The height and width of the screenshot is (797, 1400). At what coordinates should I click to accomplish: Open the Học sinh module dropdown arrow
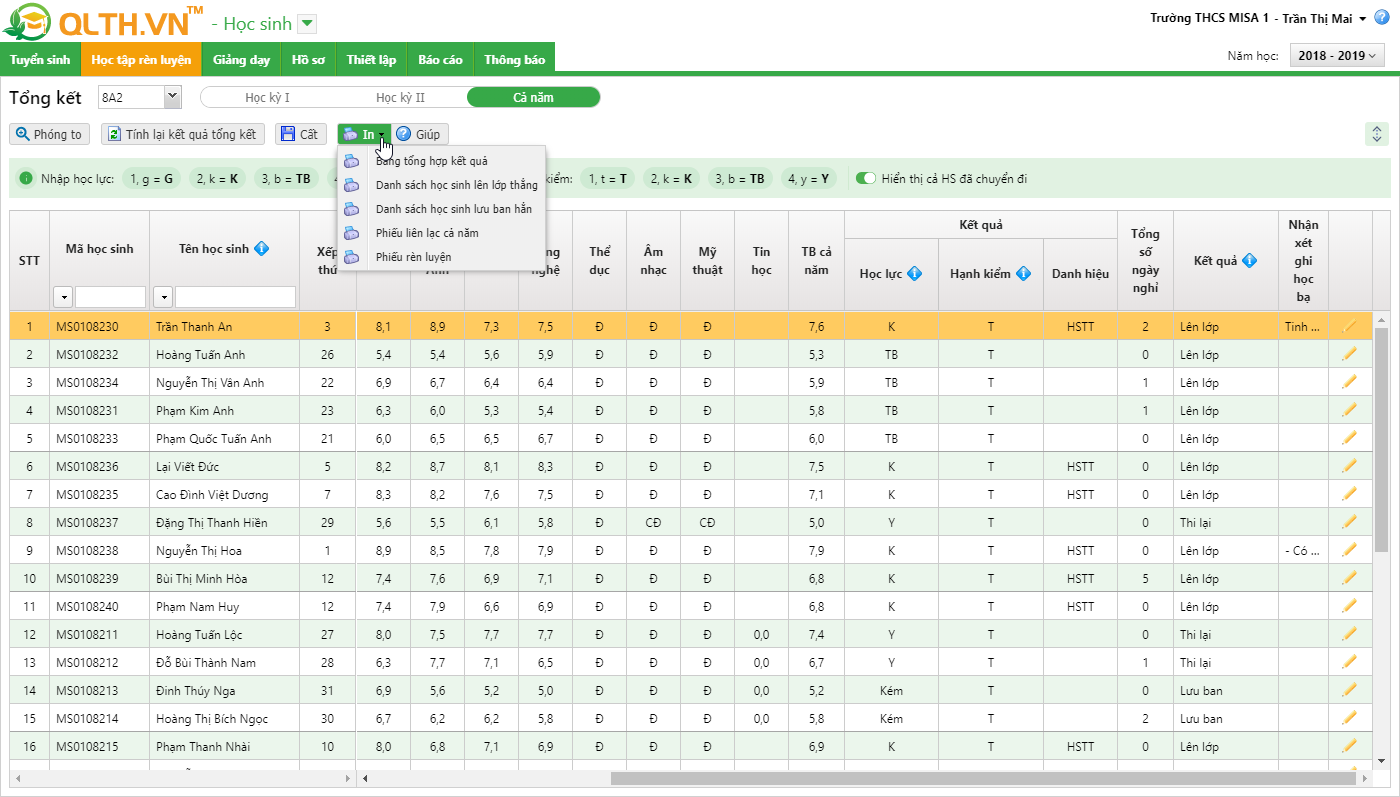click(x=307, y=24)
